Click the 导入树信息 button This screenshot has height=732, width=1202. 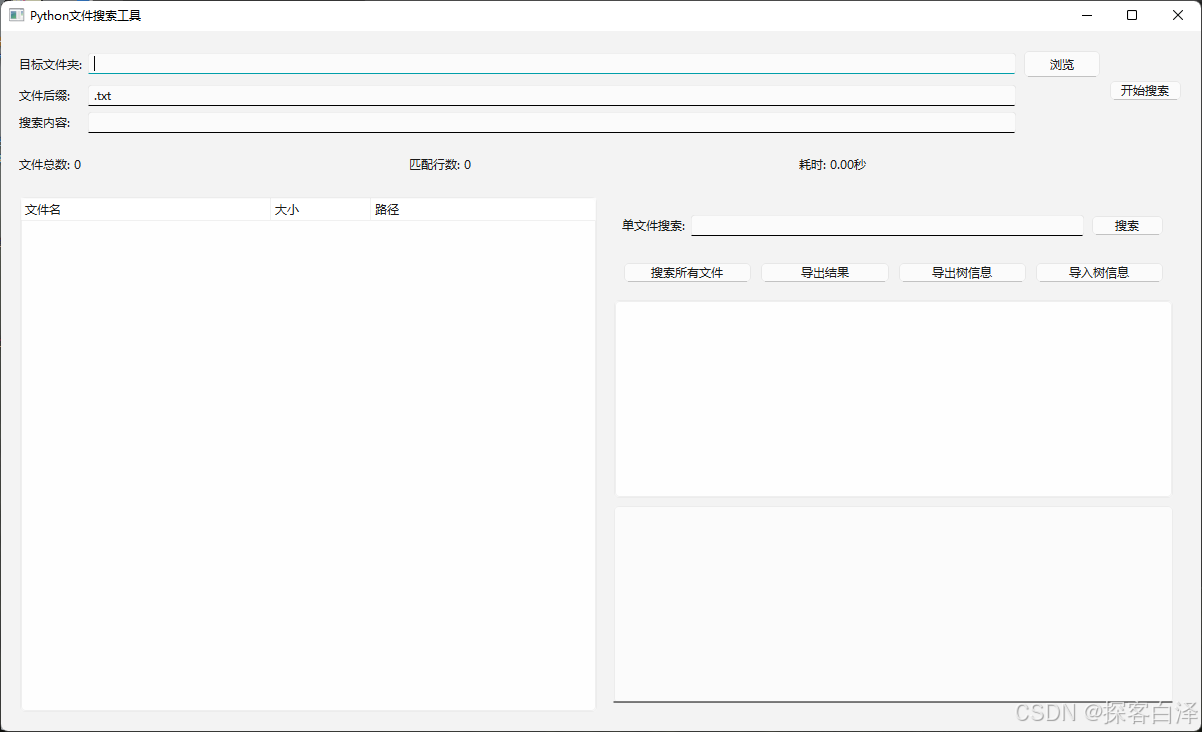[1099, 271]
